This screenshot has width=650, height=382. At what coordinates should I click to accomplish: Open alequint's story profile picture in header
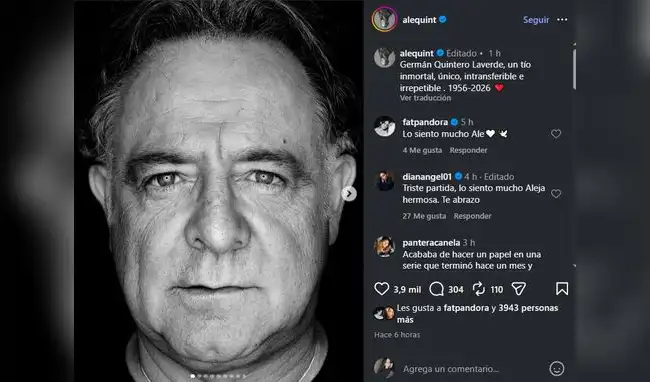[385, 19]
